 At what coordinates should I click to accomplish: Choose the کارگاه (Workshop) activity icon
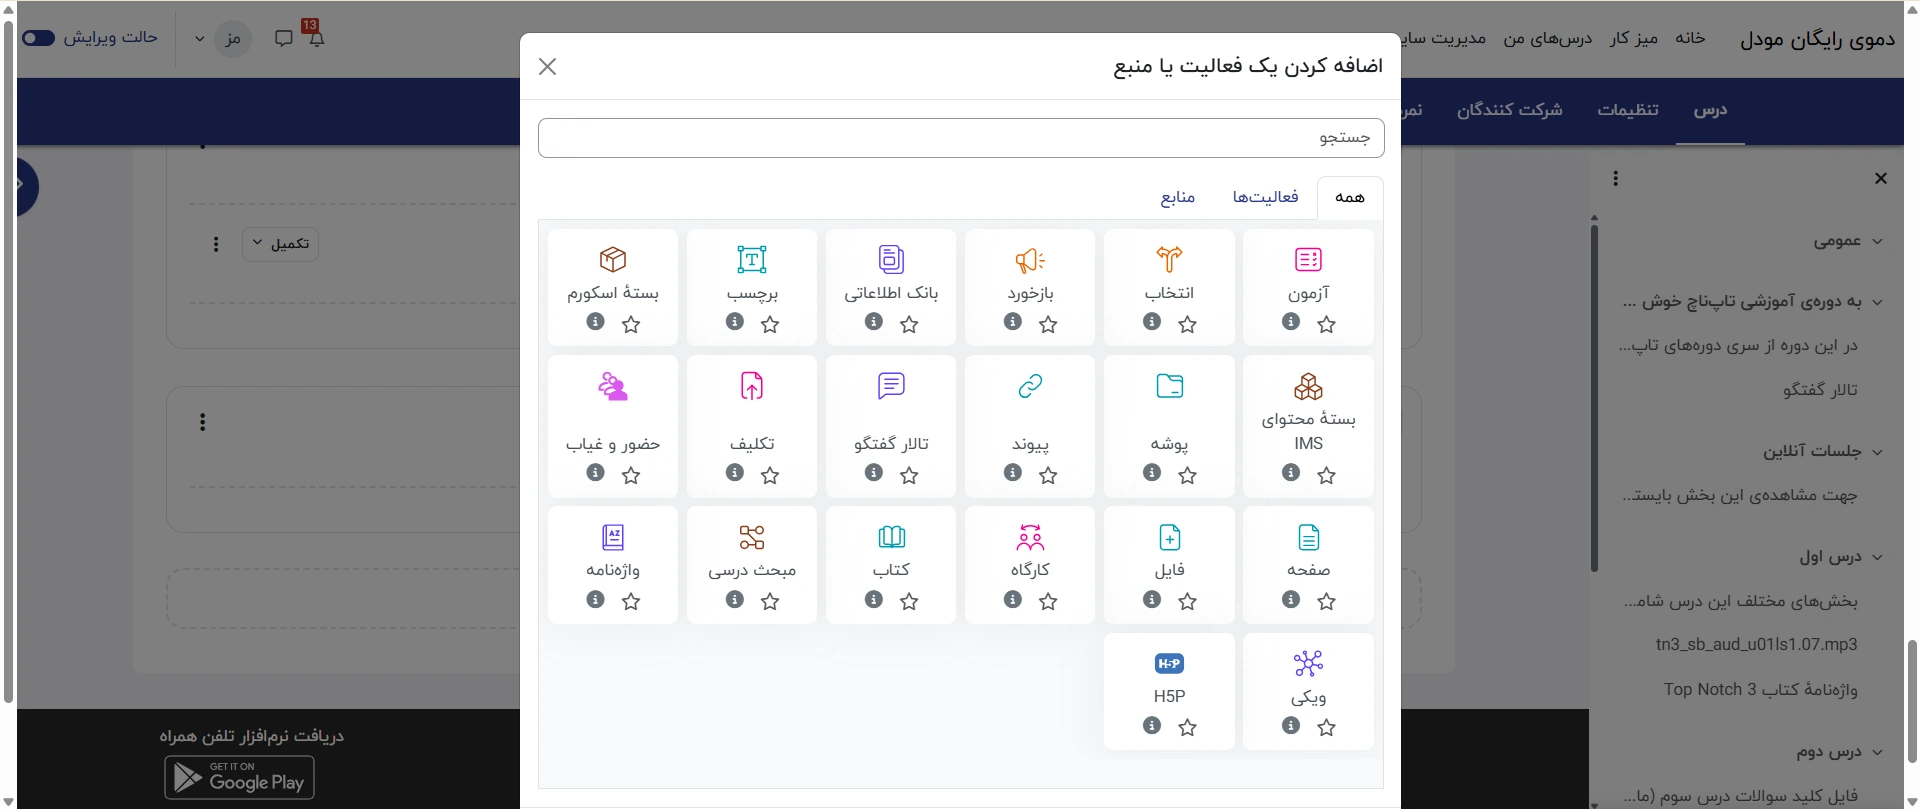(1030, 537)
